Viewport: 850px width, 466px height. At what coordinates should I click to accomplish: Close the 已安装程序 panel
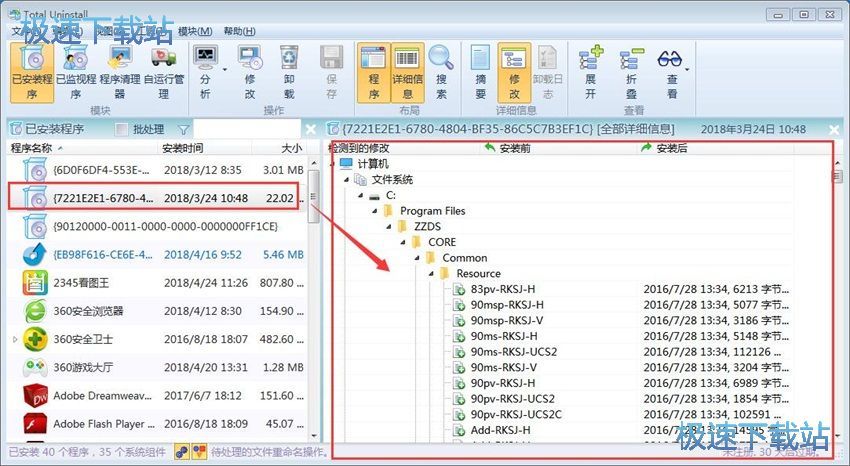coord(311,130)
